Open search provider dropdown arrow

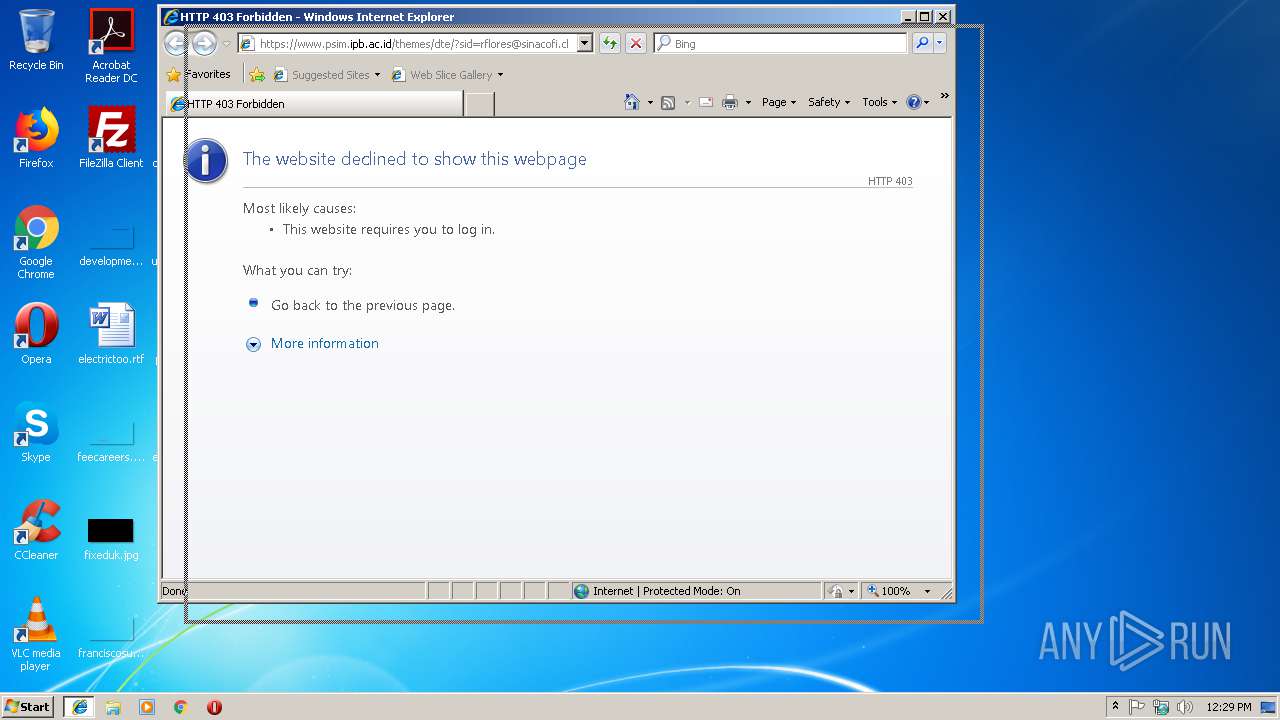tap(940, 43)
